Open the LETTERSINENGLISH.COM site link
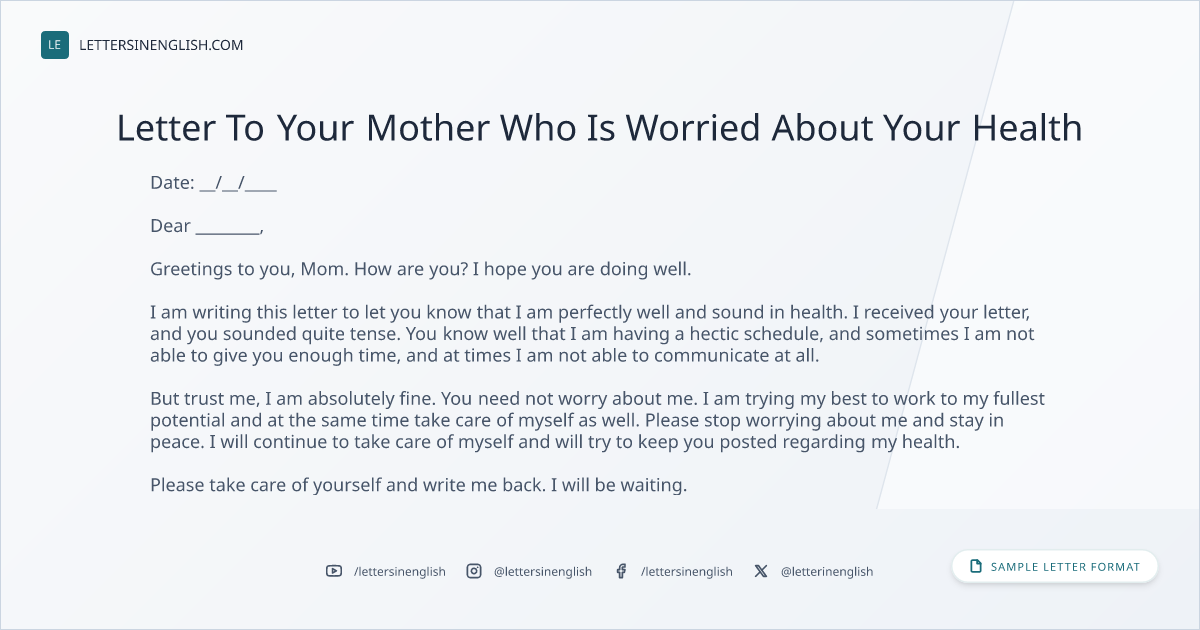The height and width of the screenshot is (630, 1200). click(x=161, y=45)
